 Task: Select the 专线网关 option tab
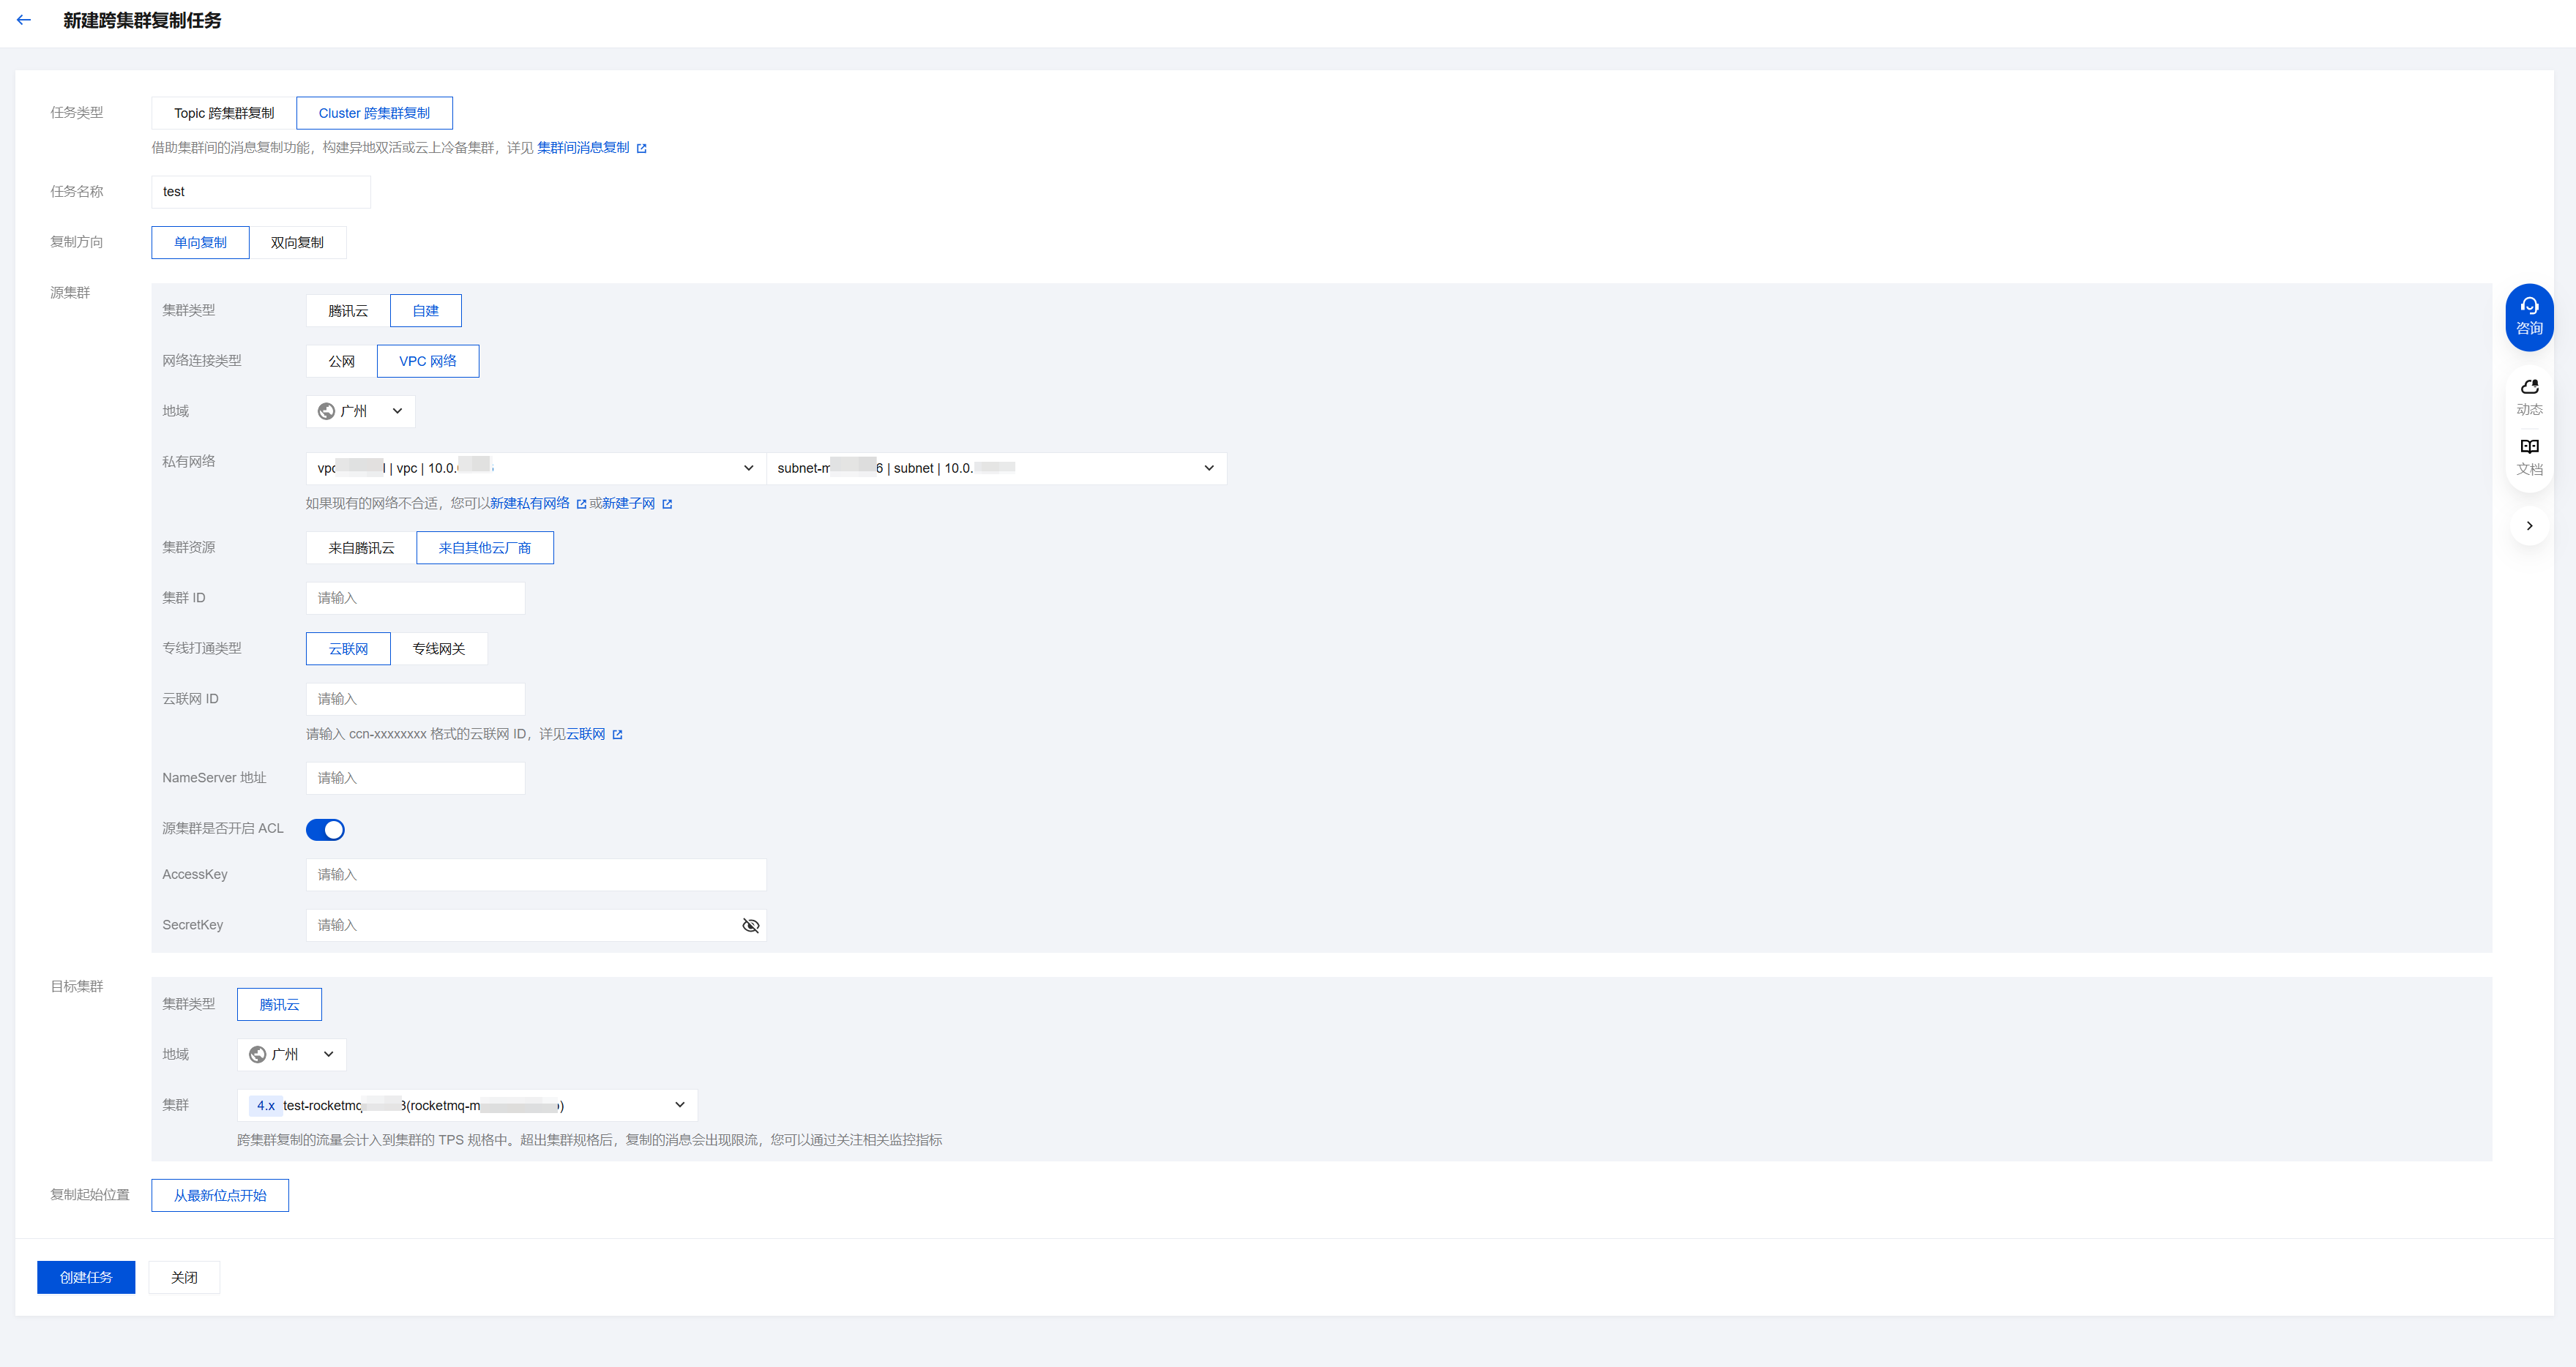[x=438, y=649]
